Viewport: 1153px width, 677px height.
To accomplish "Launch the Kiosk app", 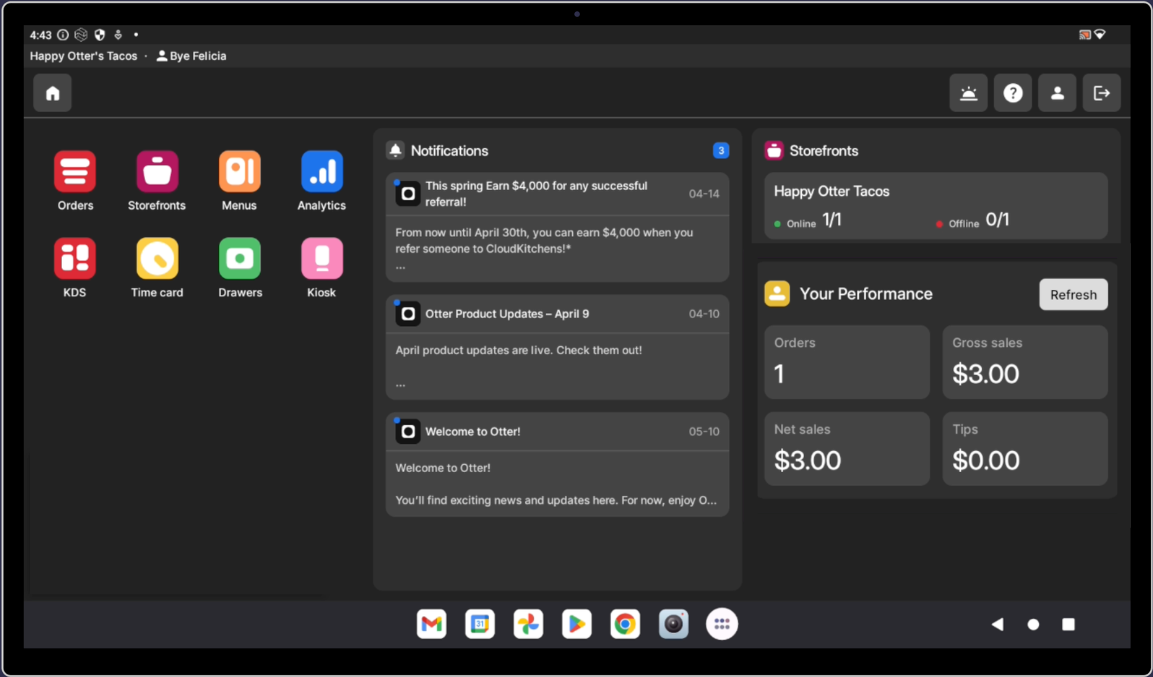I will (x=321, y=259).
